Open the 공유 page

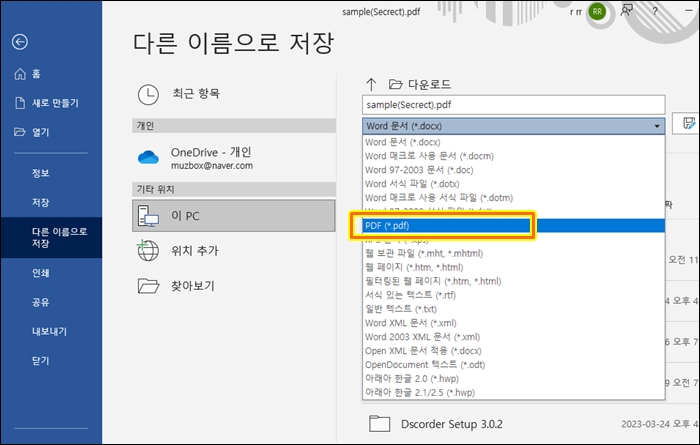pyautogui.click(x=40, y=302)
